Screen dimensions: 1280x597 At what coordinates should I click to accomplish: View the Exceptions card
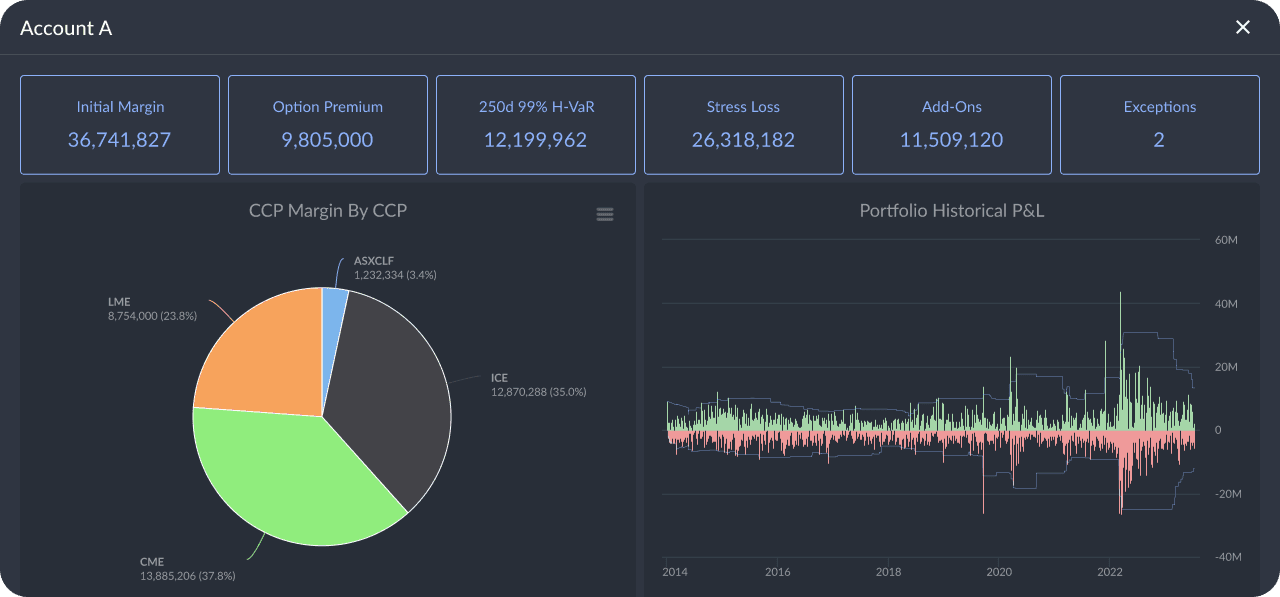click(1159, 125)
